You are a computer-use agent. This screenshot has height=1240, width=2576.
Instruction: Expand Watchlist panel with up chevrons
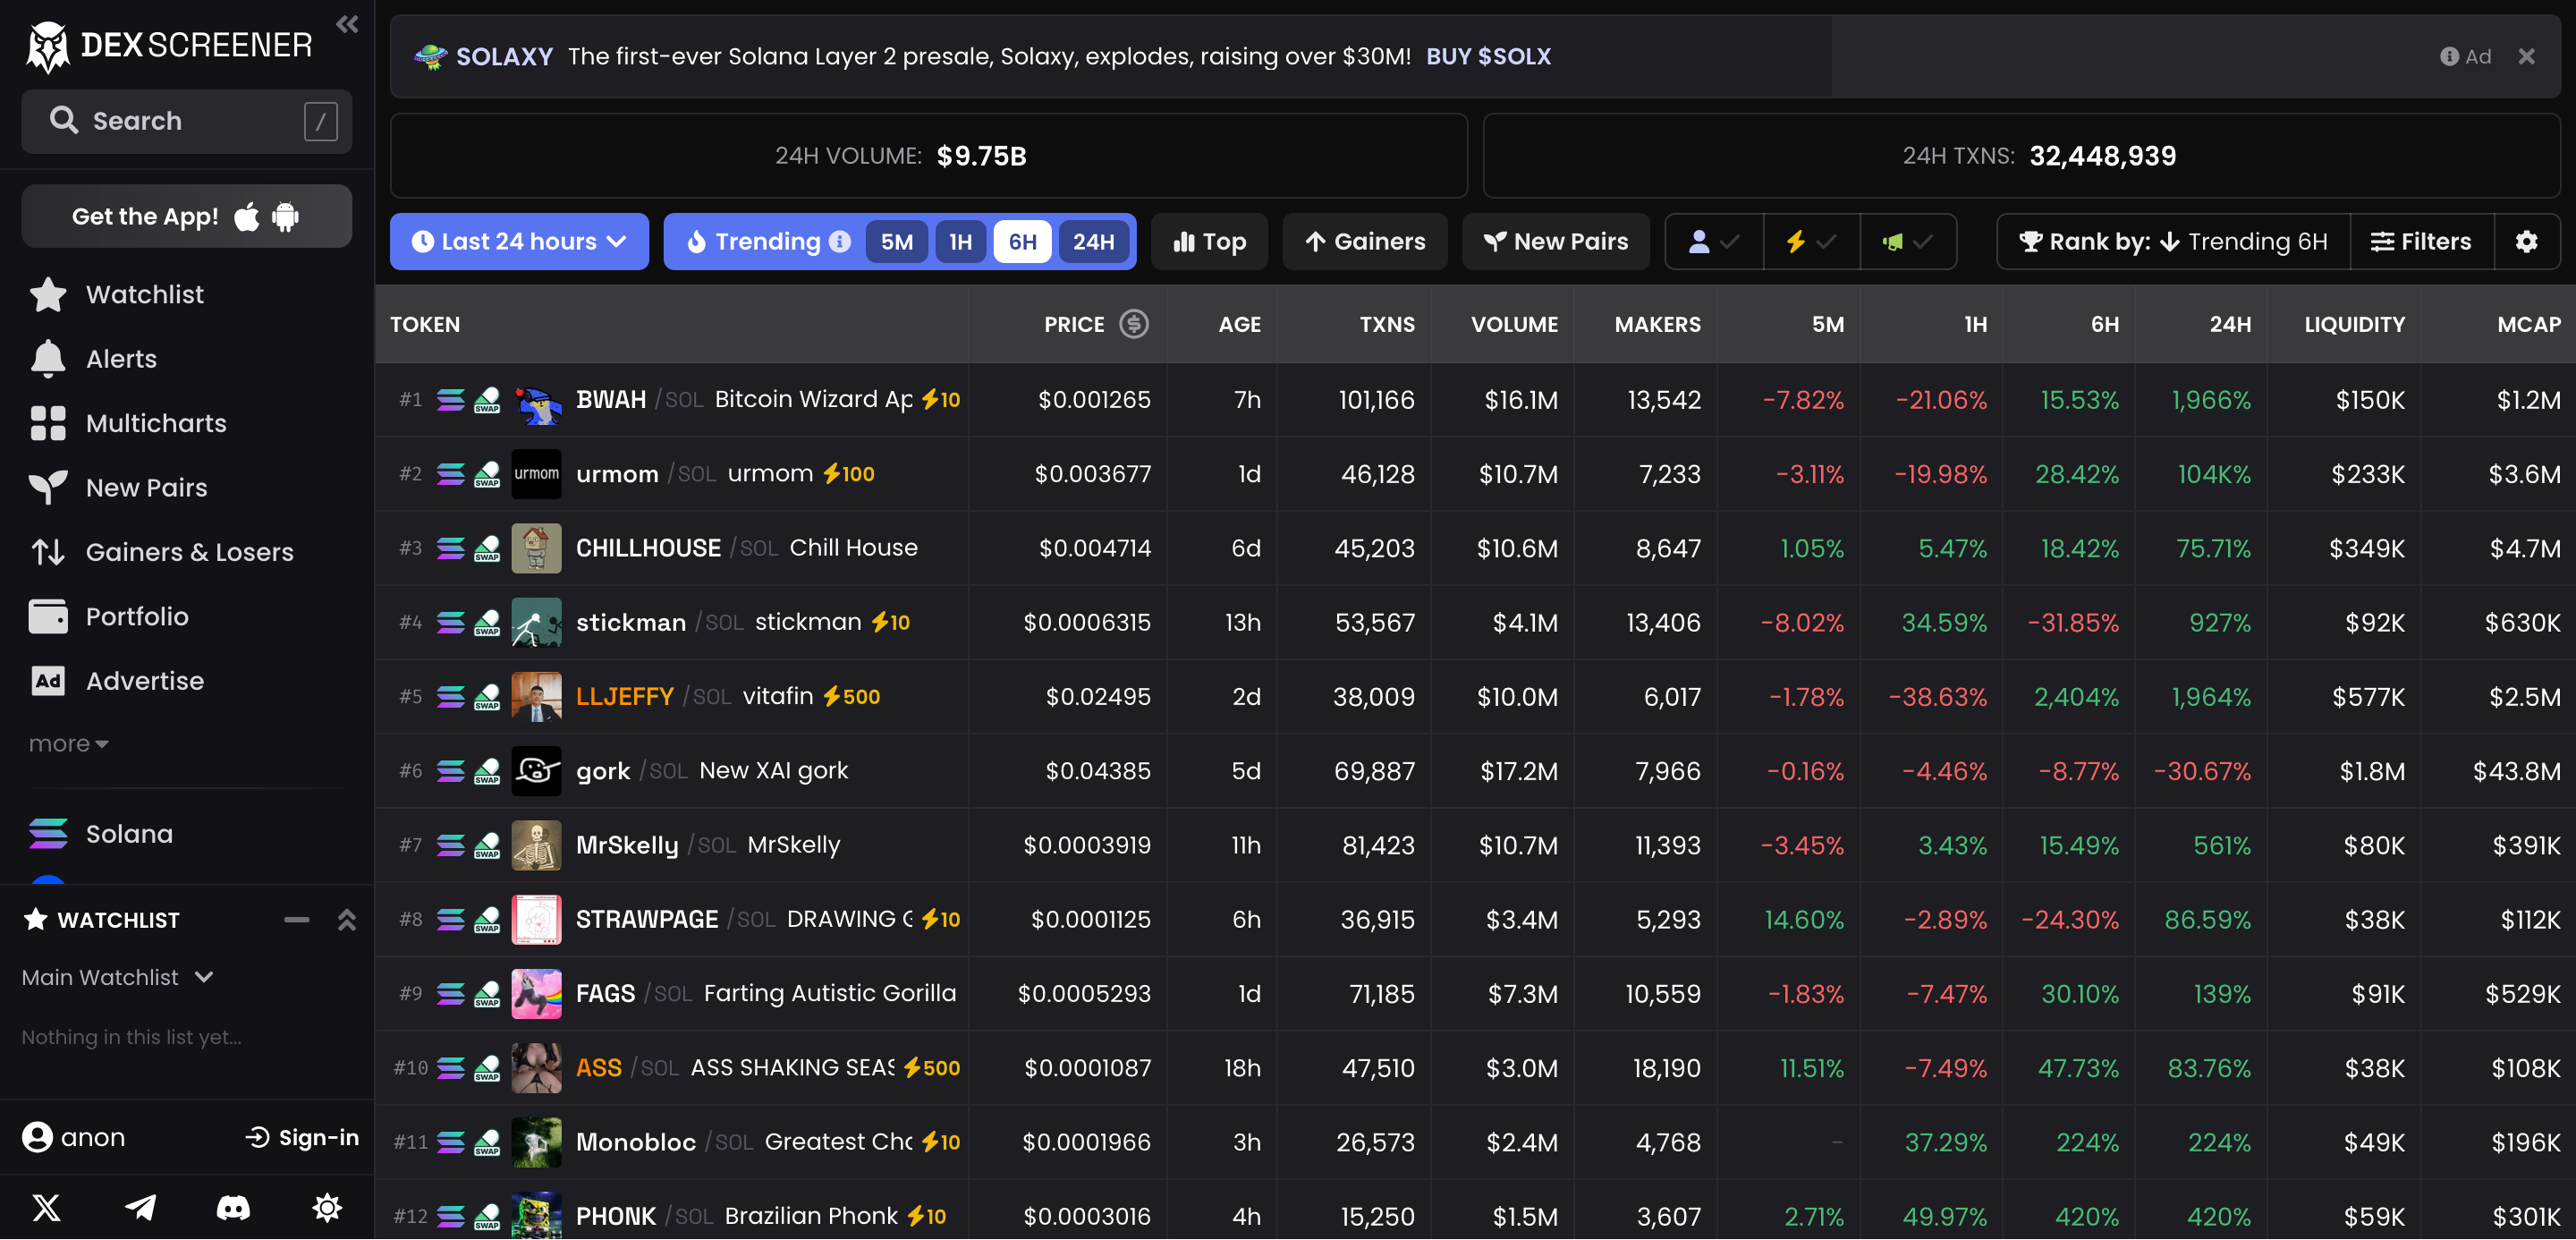347,919
